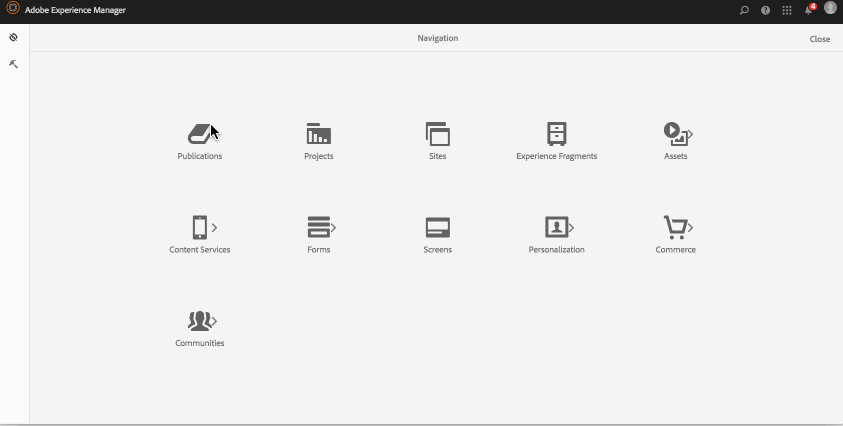
Task: Open the Personalization portrait icon
Action: click(556, 227)
